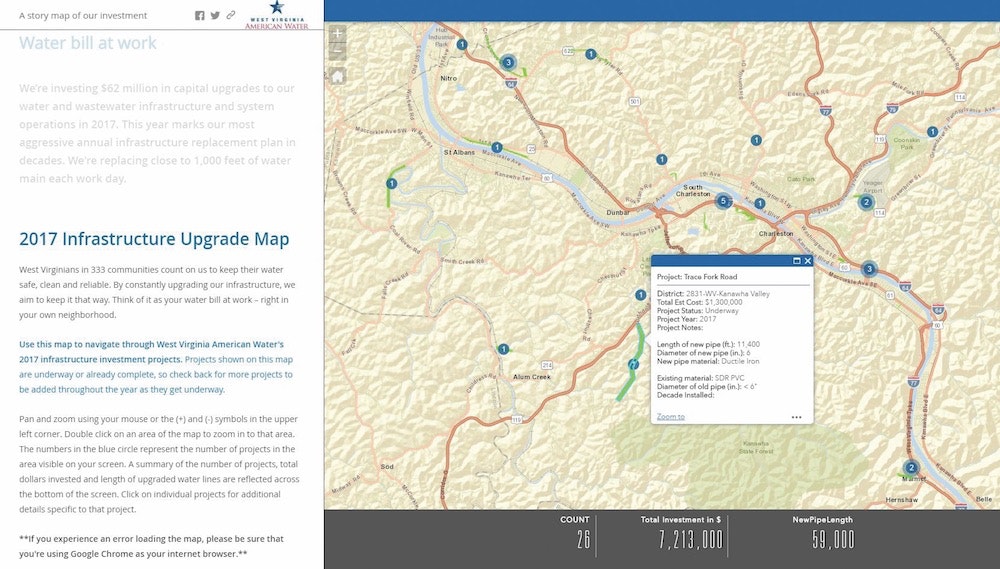The height and width of the screenshot is (569, 1000).
Task: Click the 'Water bill at work' heading
Action: tap(88, 43)
